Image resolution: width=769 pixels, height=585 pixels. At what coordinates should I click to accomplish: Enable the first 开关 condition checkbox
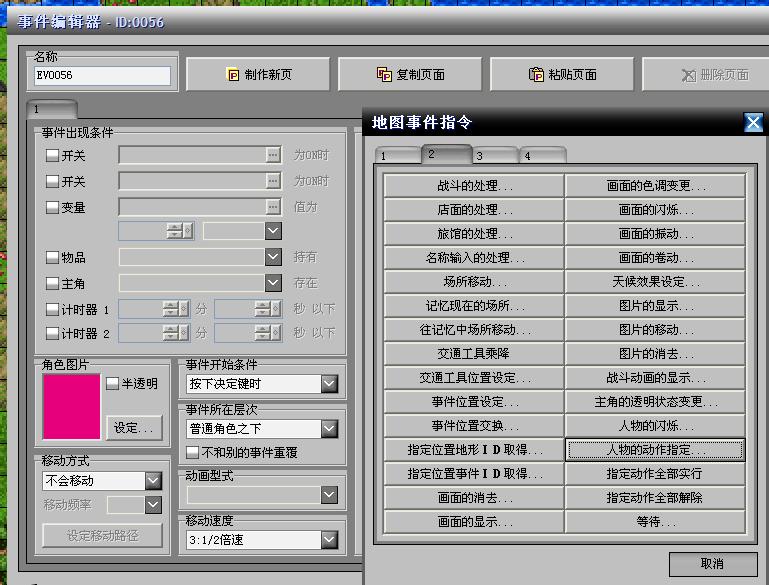point(52,155)
